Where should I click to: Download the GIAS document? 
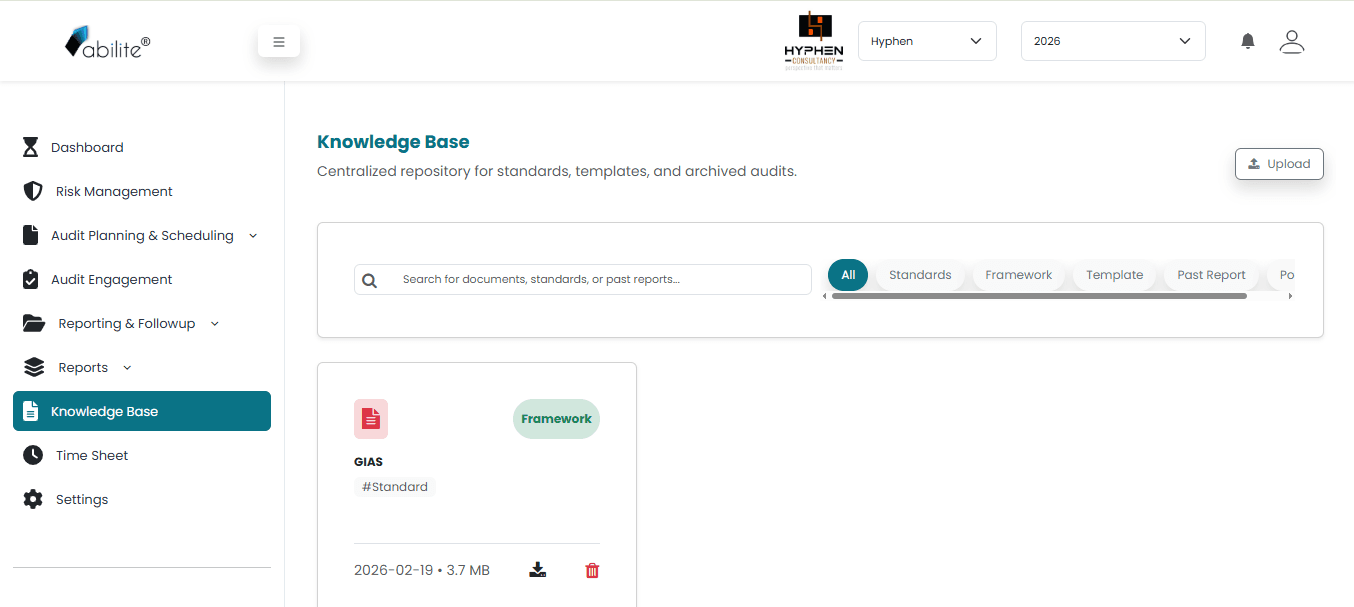538,570
